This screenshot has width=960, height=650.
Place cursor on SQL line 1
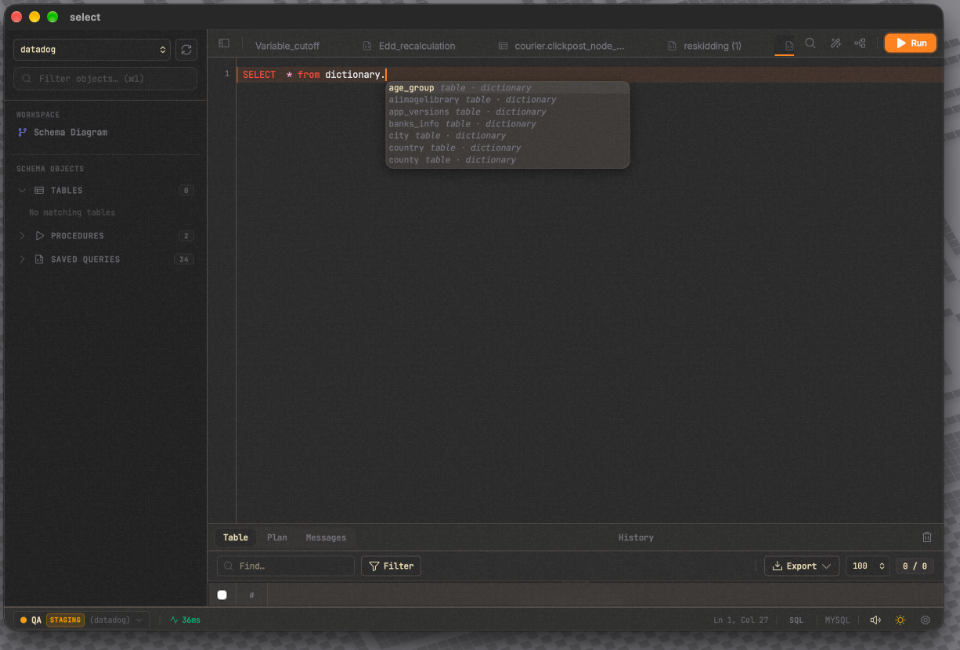click(x=589, y=75)
